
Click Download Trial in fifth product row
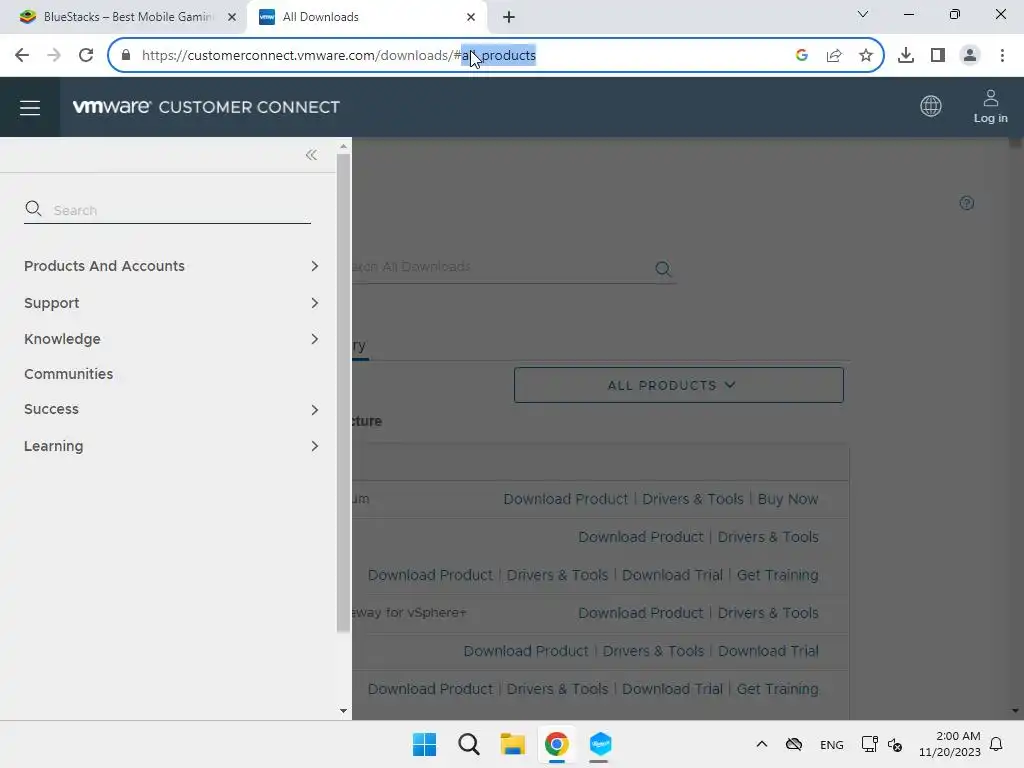[x=768, y=650]
